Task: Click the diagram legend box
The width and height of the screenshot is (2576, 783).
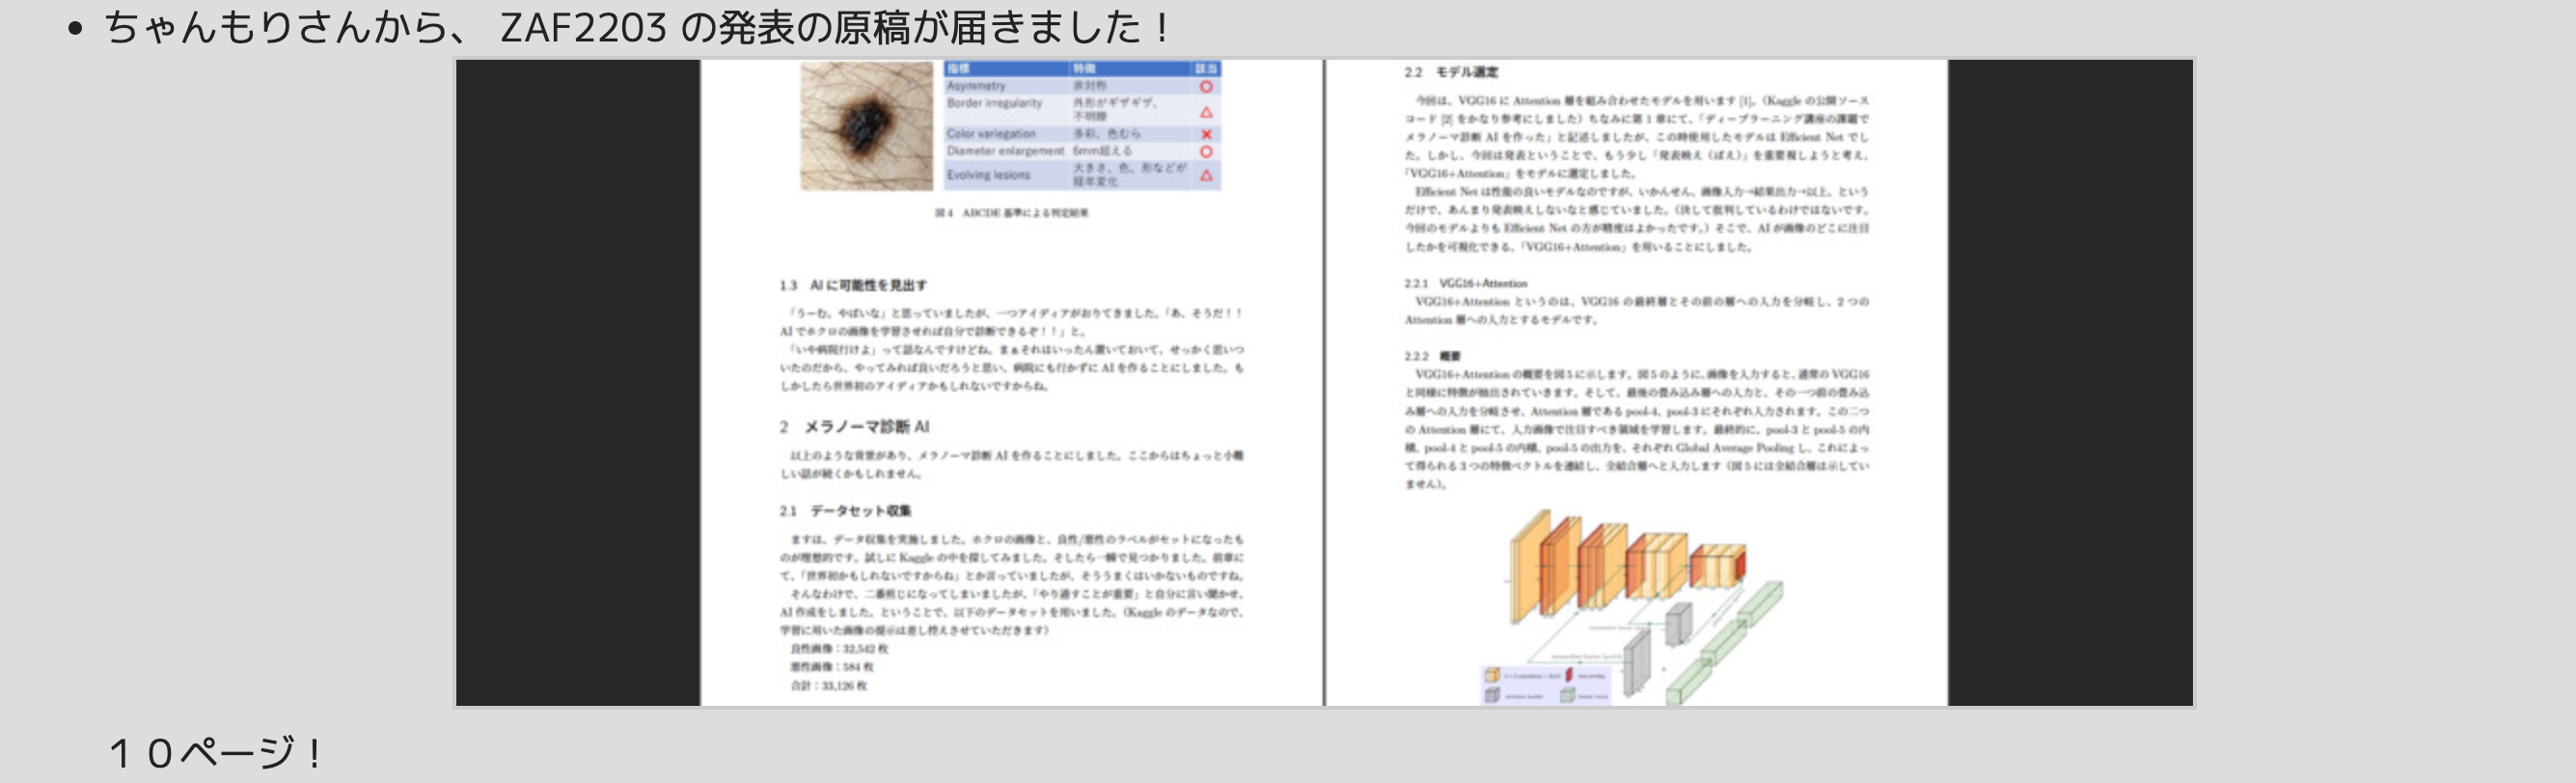Action: pyautogui.click(x=1544, y=685)
